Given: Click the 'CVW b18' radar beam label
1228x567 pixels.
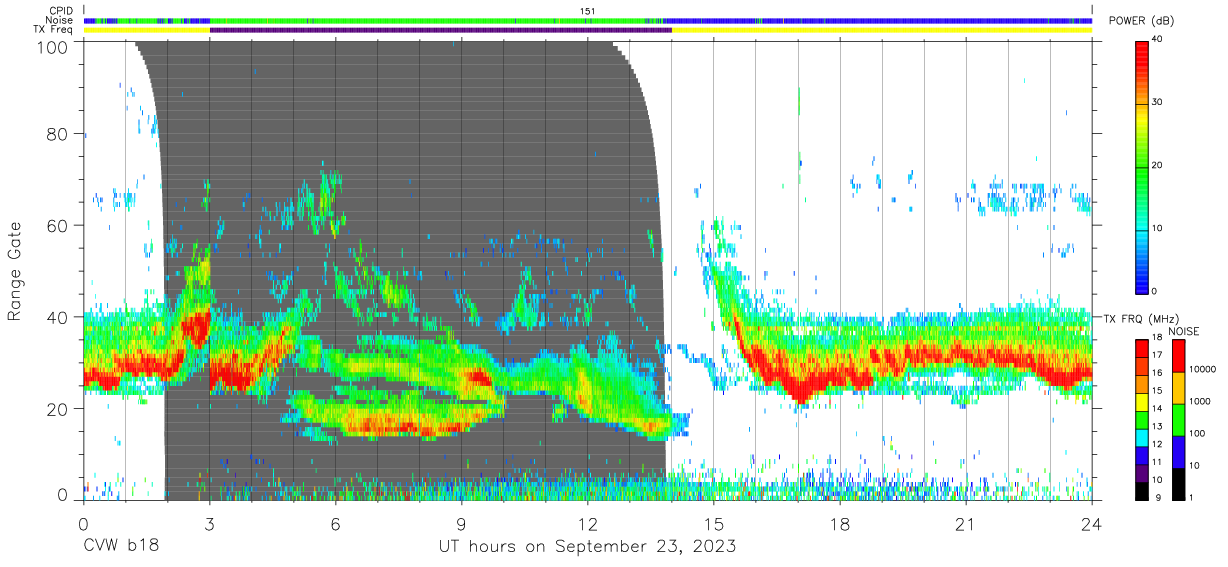Looking at the screenshot, I should pos(121,546).
